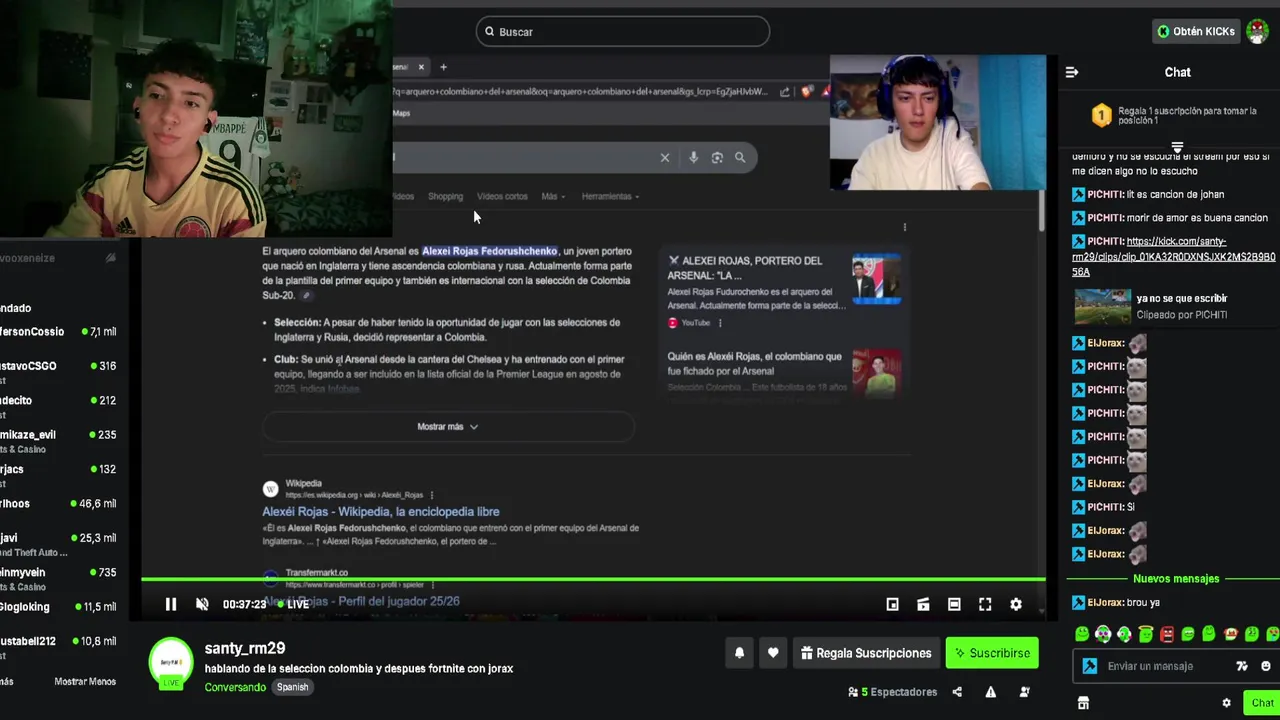
Task: Click Nuevos mensajes banner in chat
Action: 1176,579
